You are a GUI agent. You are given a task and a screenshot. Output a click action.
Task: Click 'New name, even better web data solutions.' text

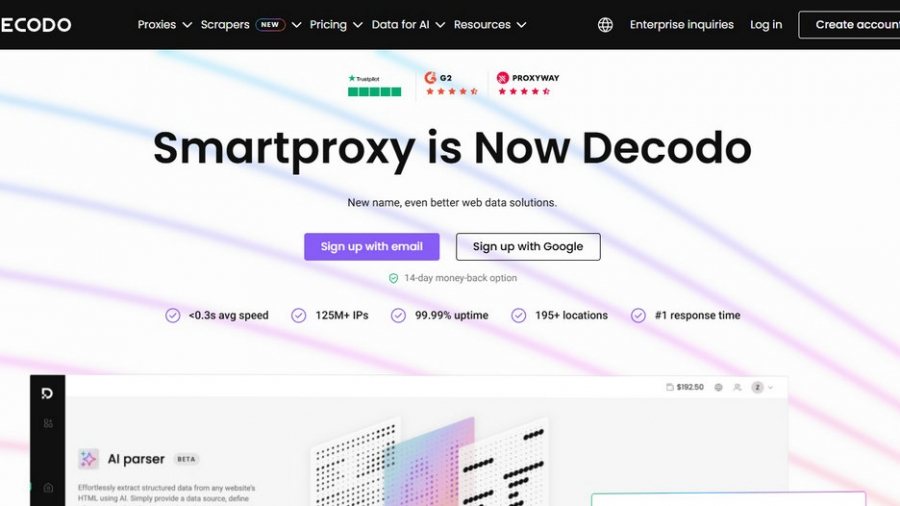pyautogui.click(x=452, y=203)
